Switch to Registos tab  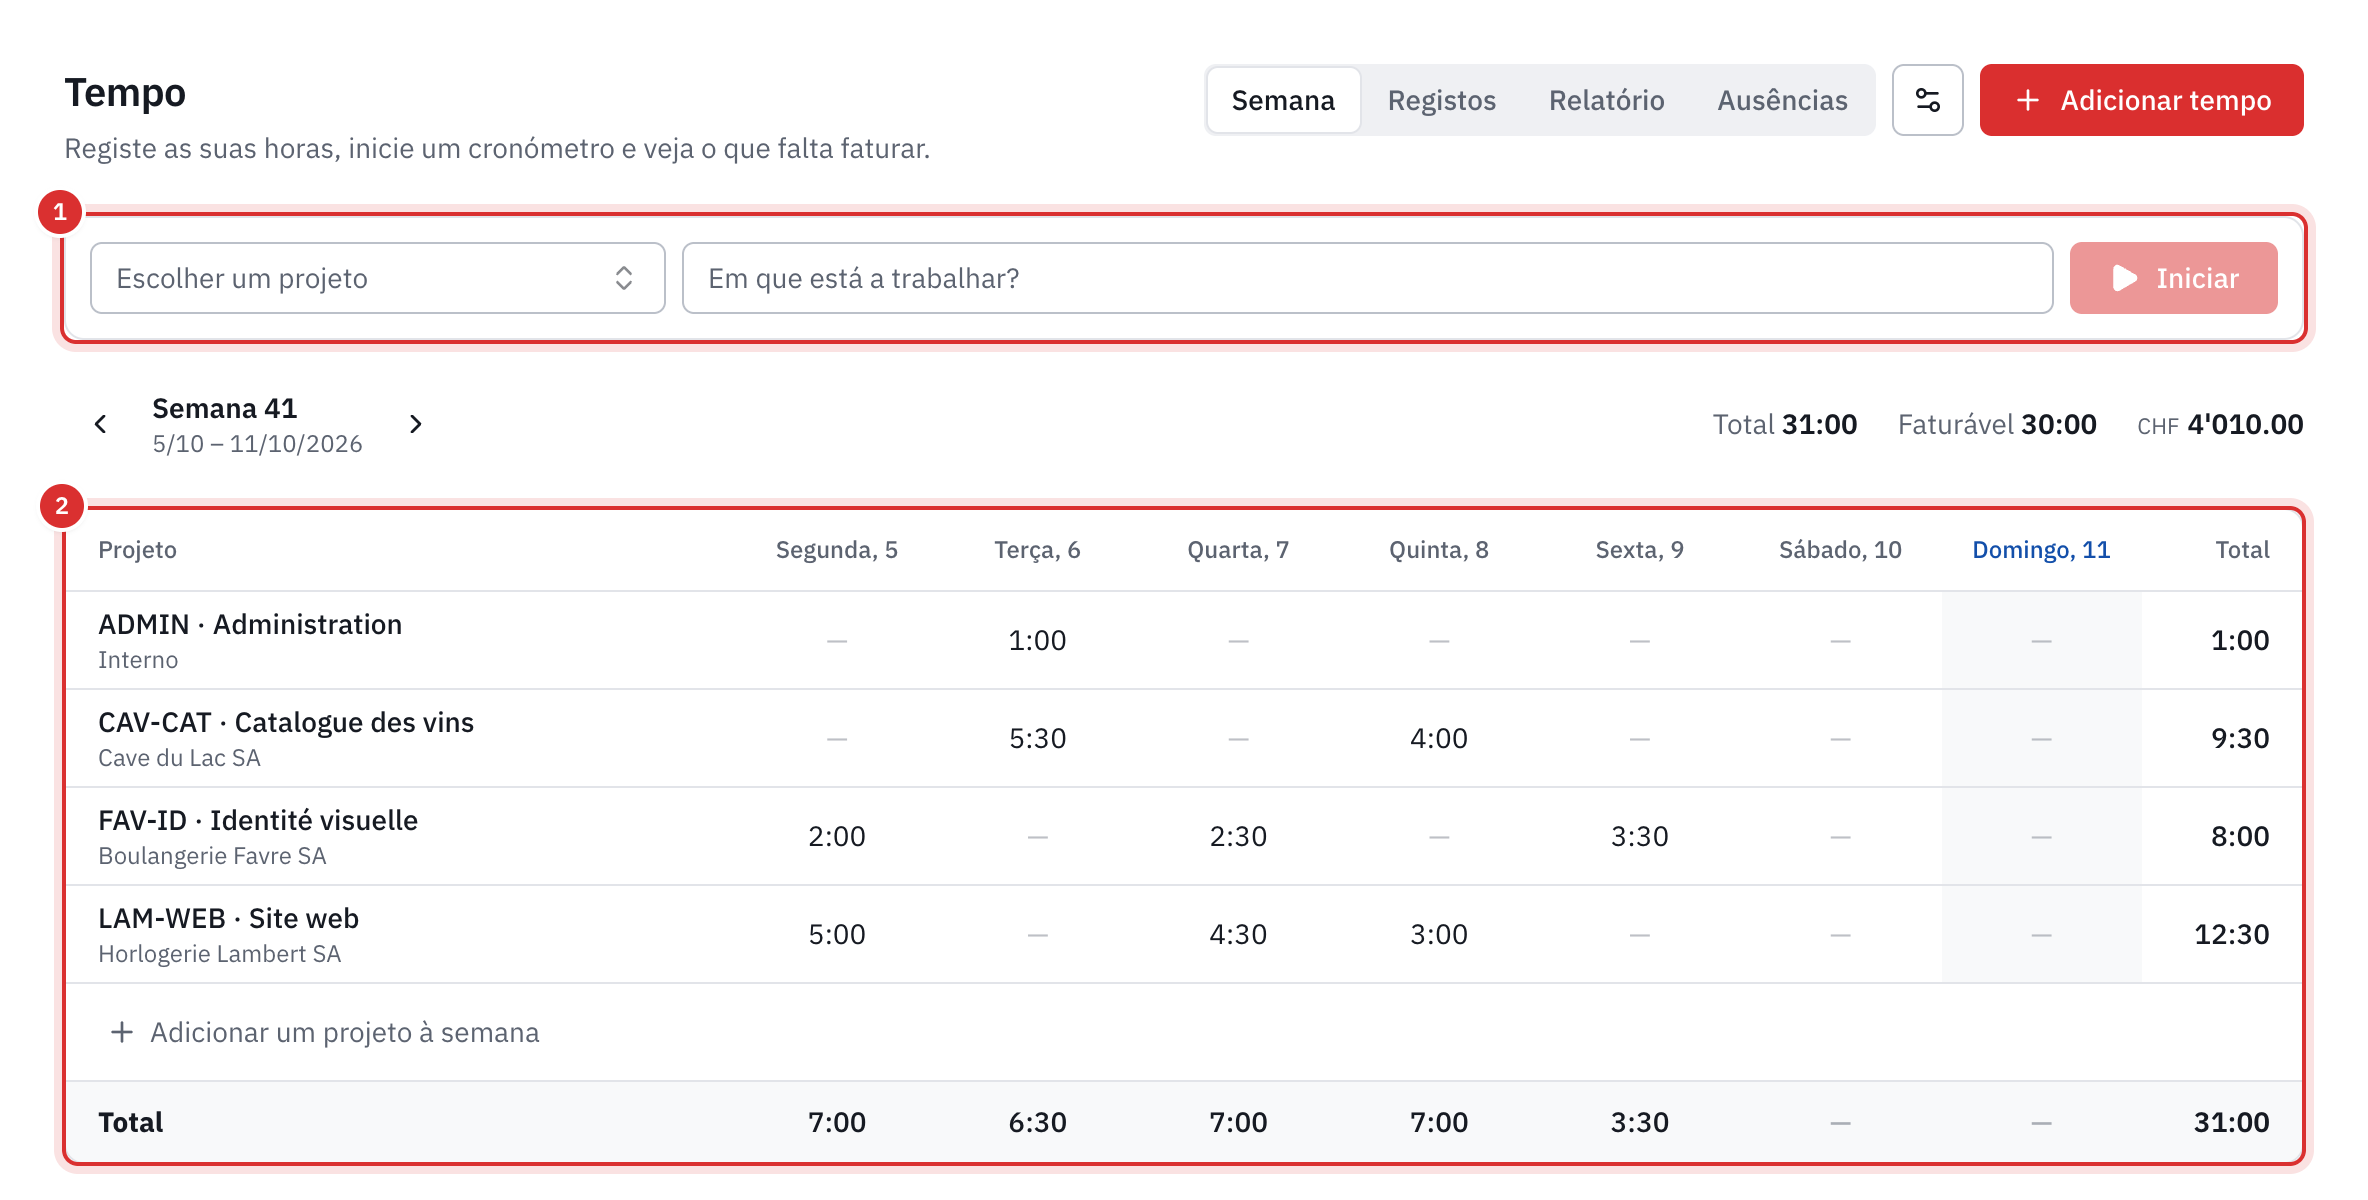pos(1441,100)
